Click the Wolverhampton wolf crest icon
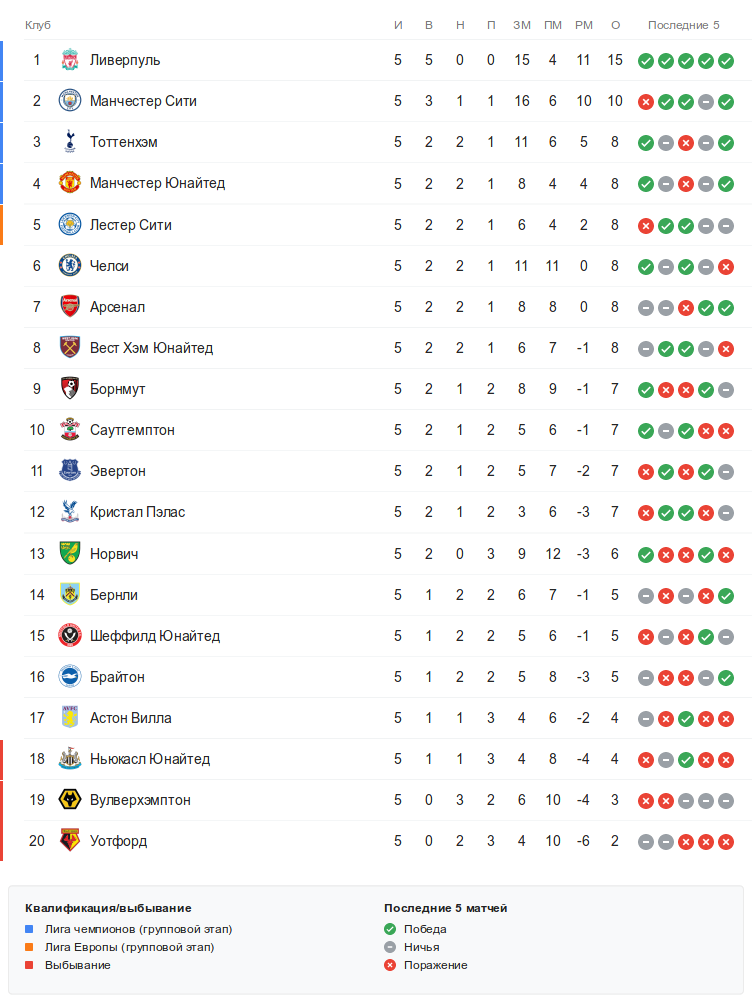 click(69, 800)
